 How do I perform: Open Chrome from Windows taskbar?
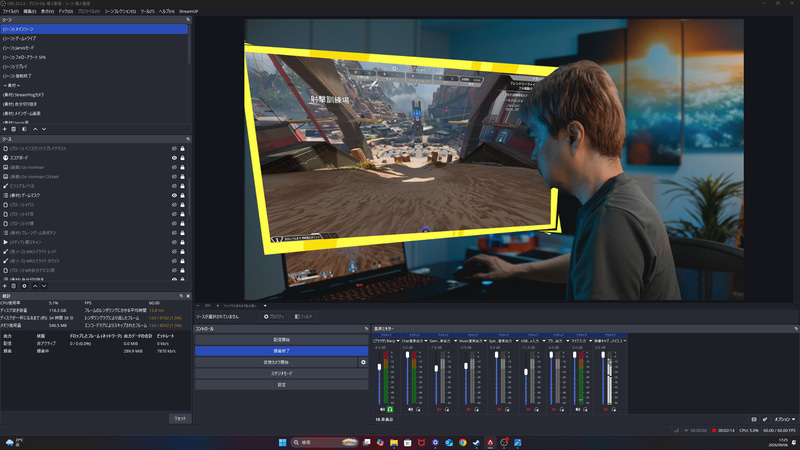[x=462, y=442]
